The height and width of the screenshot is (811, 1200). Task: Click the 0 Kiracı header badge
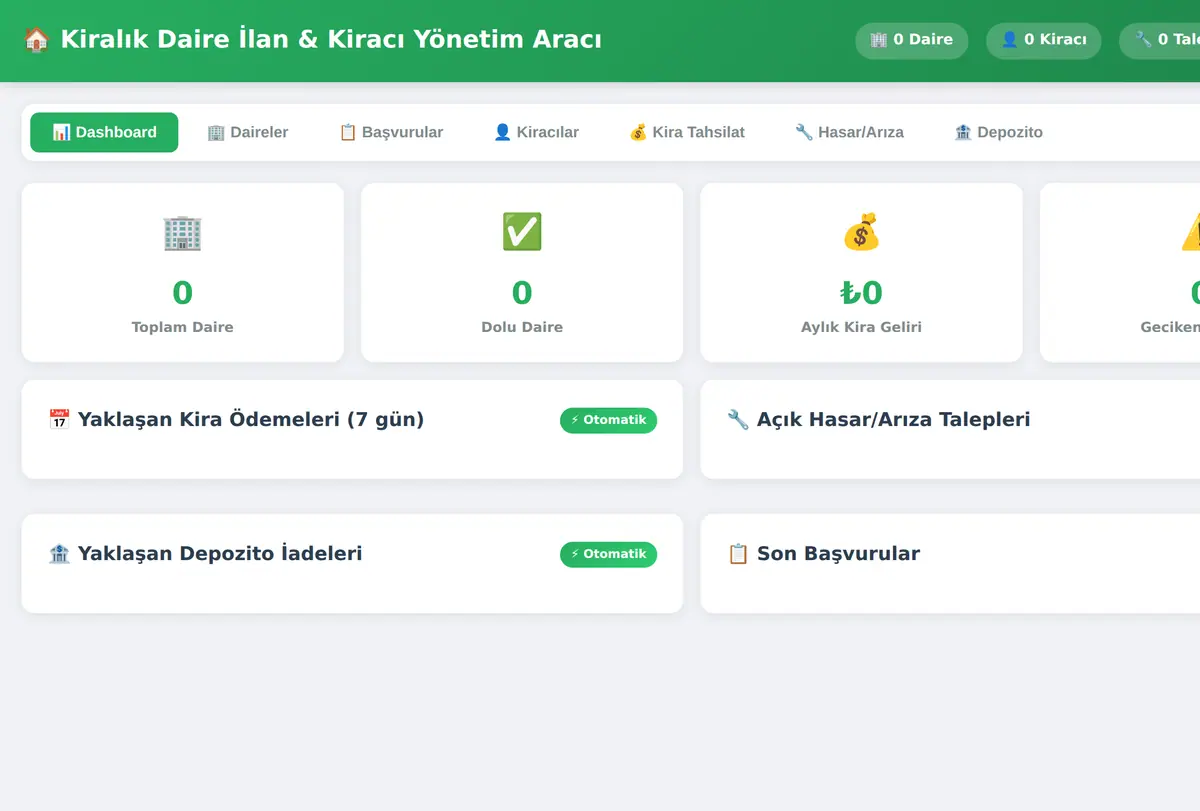pyautogui.click(x=1043, y=40)
